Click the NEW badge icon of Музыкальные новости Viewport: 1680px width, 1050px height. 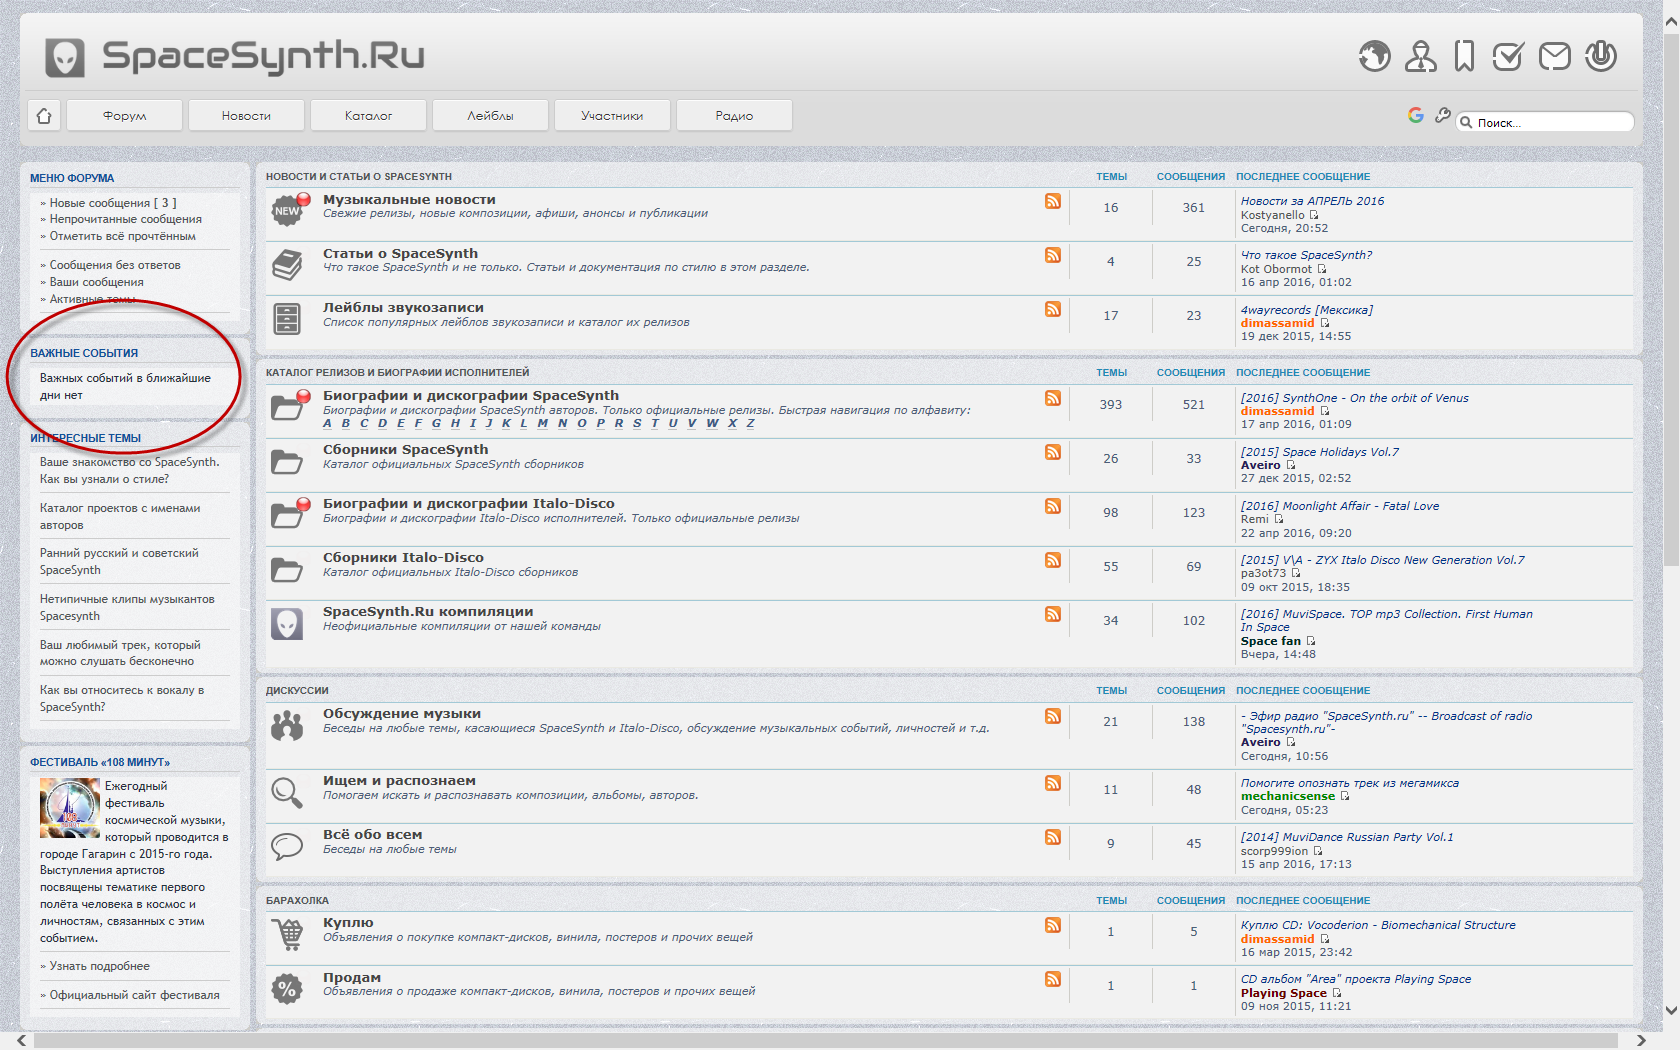point(288,209)
